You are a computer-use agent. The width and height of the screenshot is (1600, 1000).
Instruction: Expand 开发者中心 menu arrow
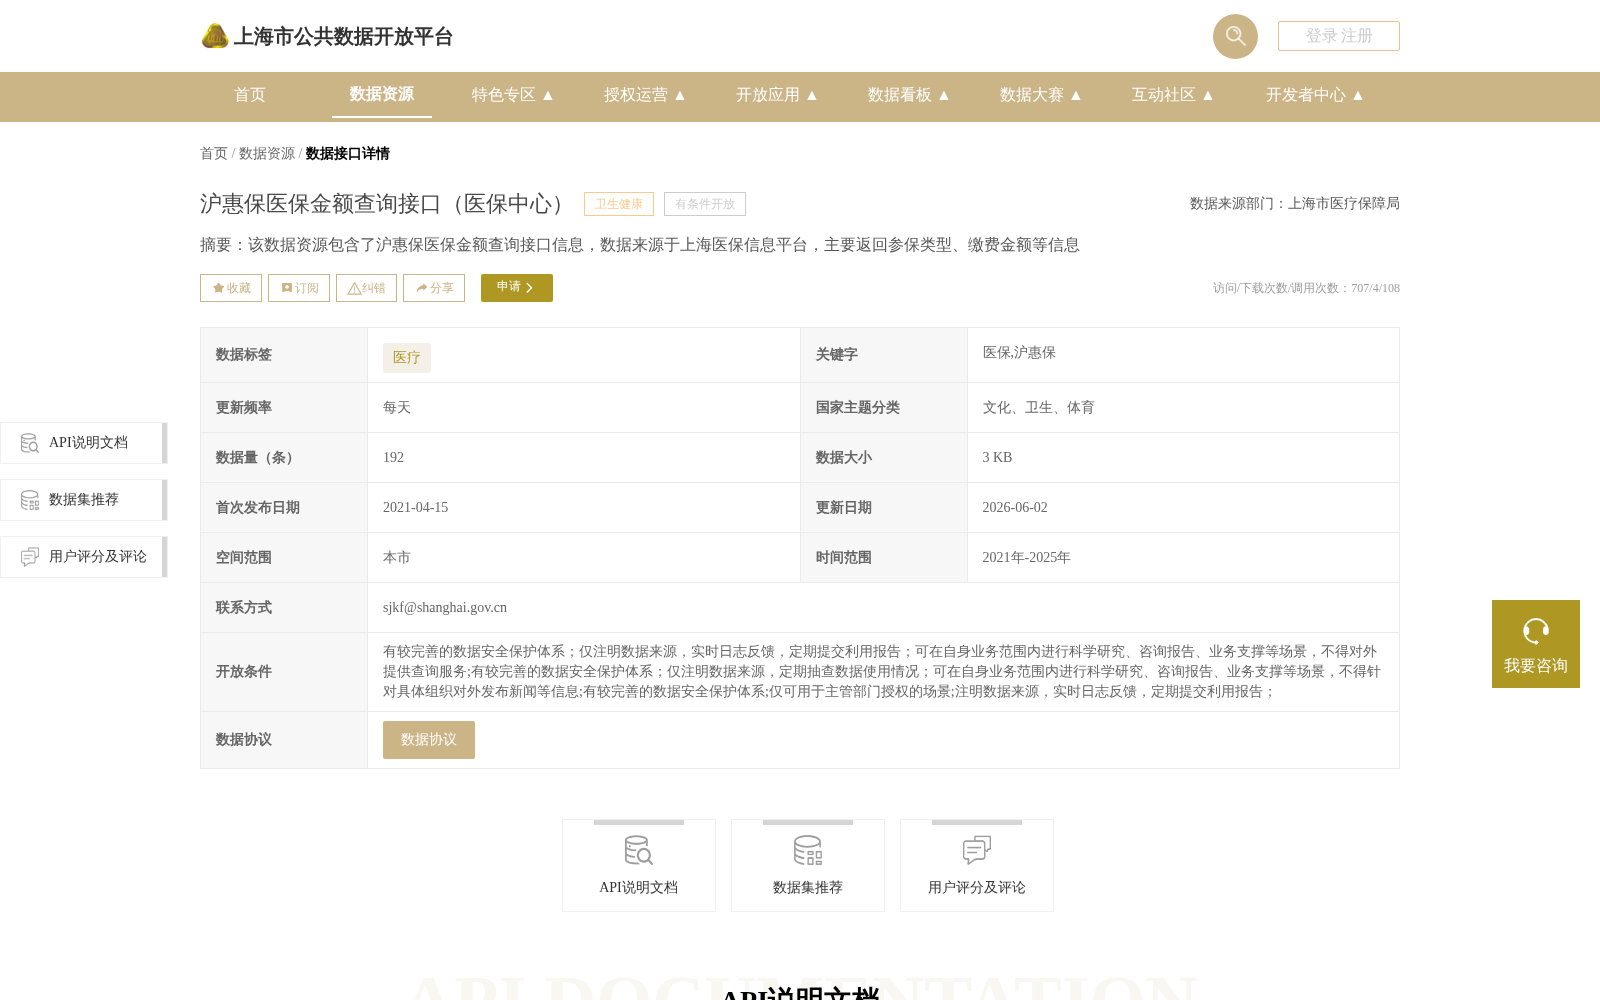pos(1358,95)
